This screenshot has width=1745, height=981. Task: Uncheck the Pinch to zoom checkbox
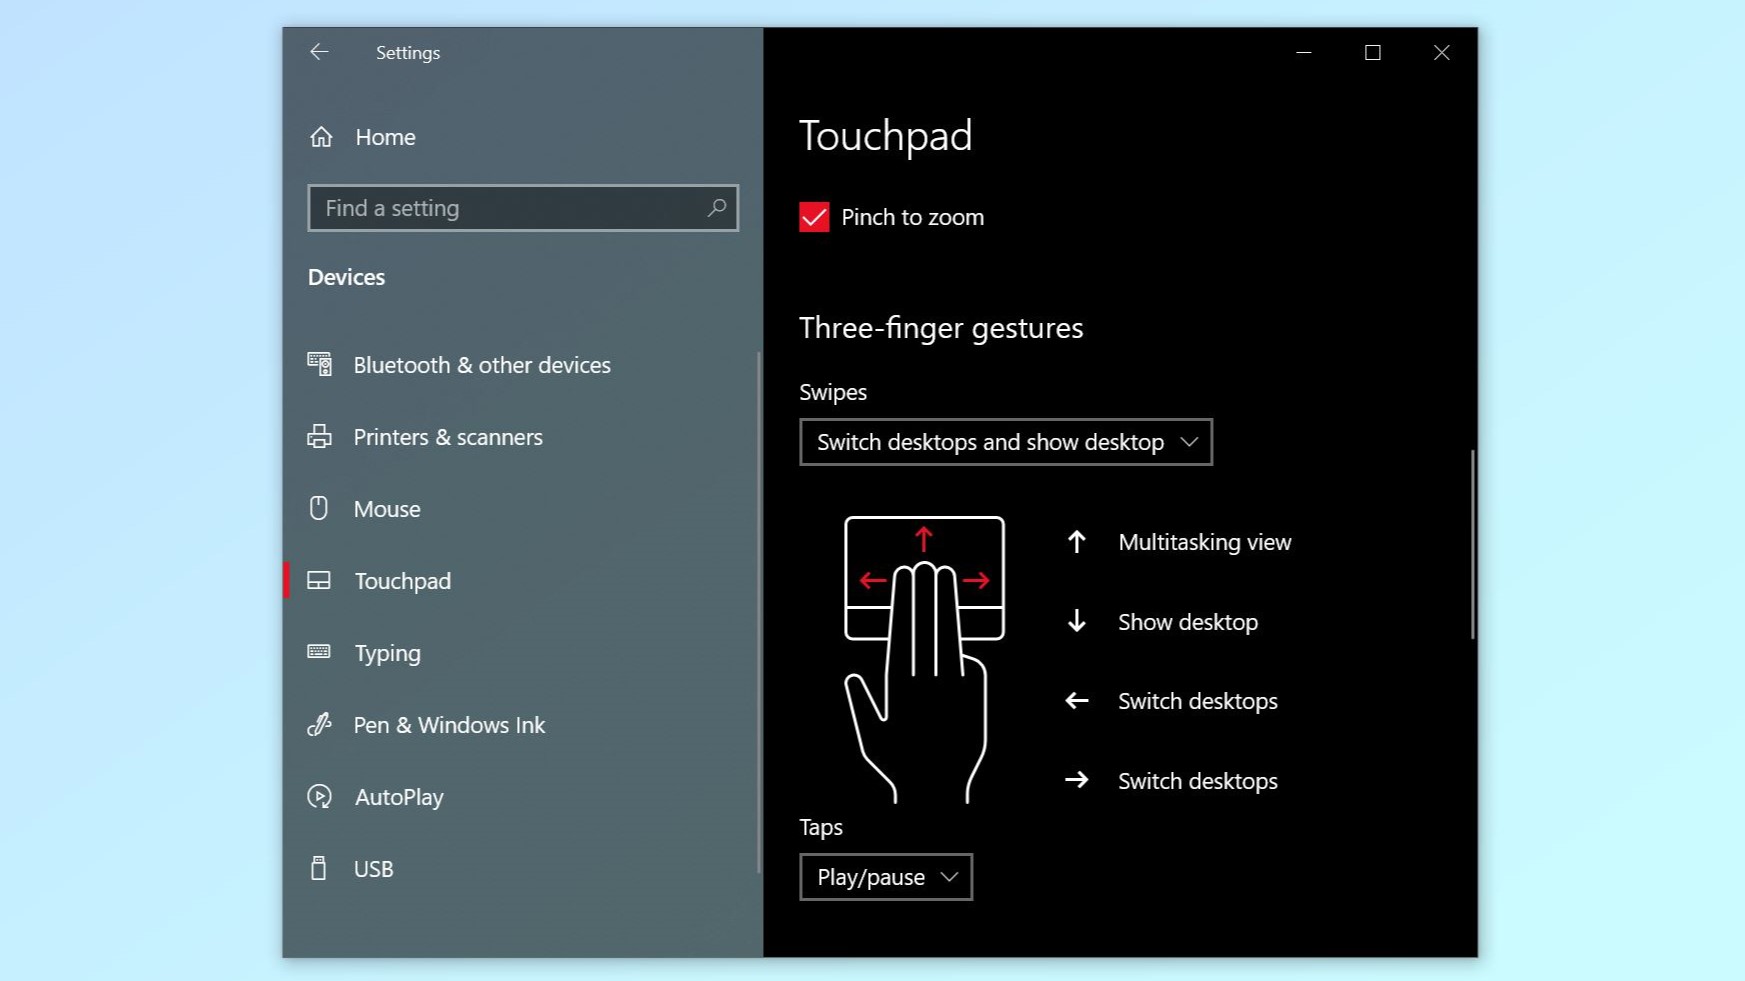click(814, 217)
